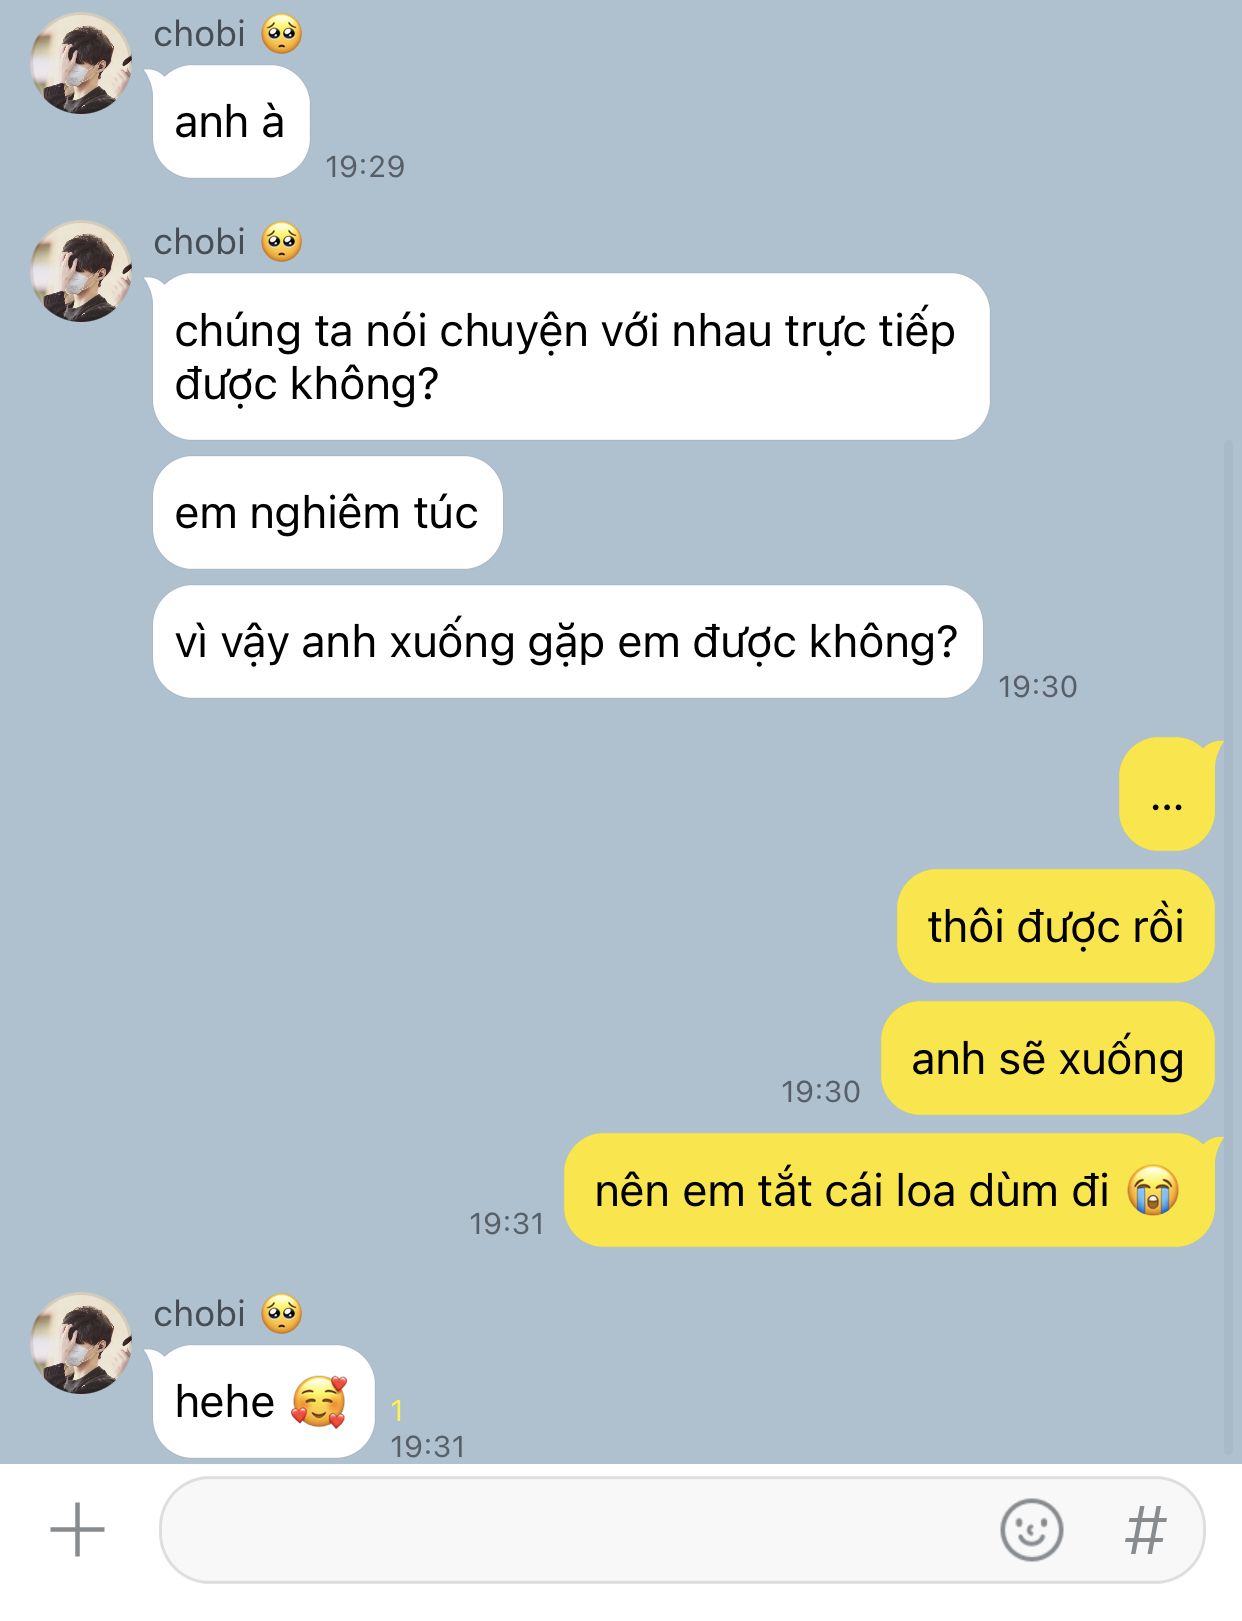Click the chobi name above 'hehe'
This screenshot has width=1242, height=1621.
pos(199,1314)
